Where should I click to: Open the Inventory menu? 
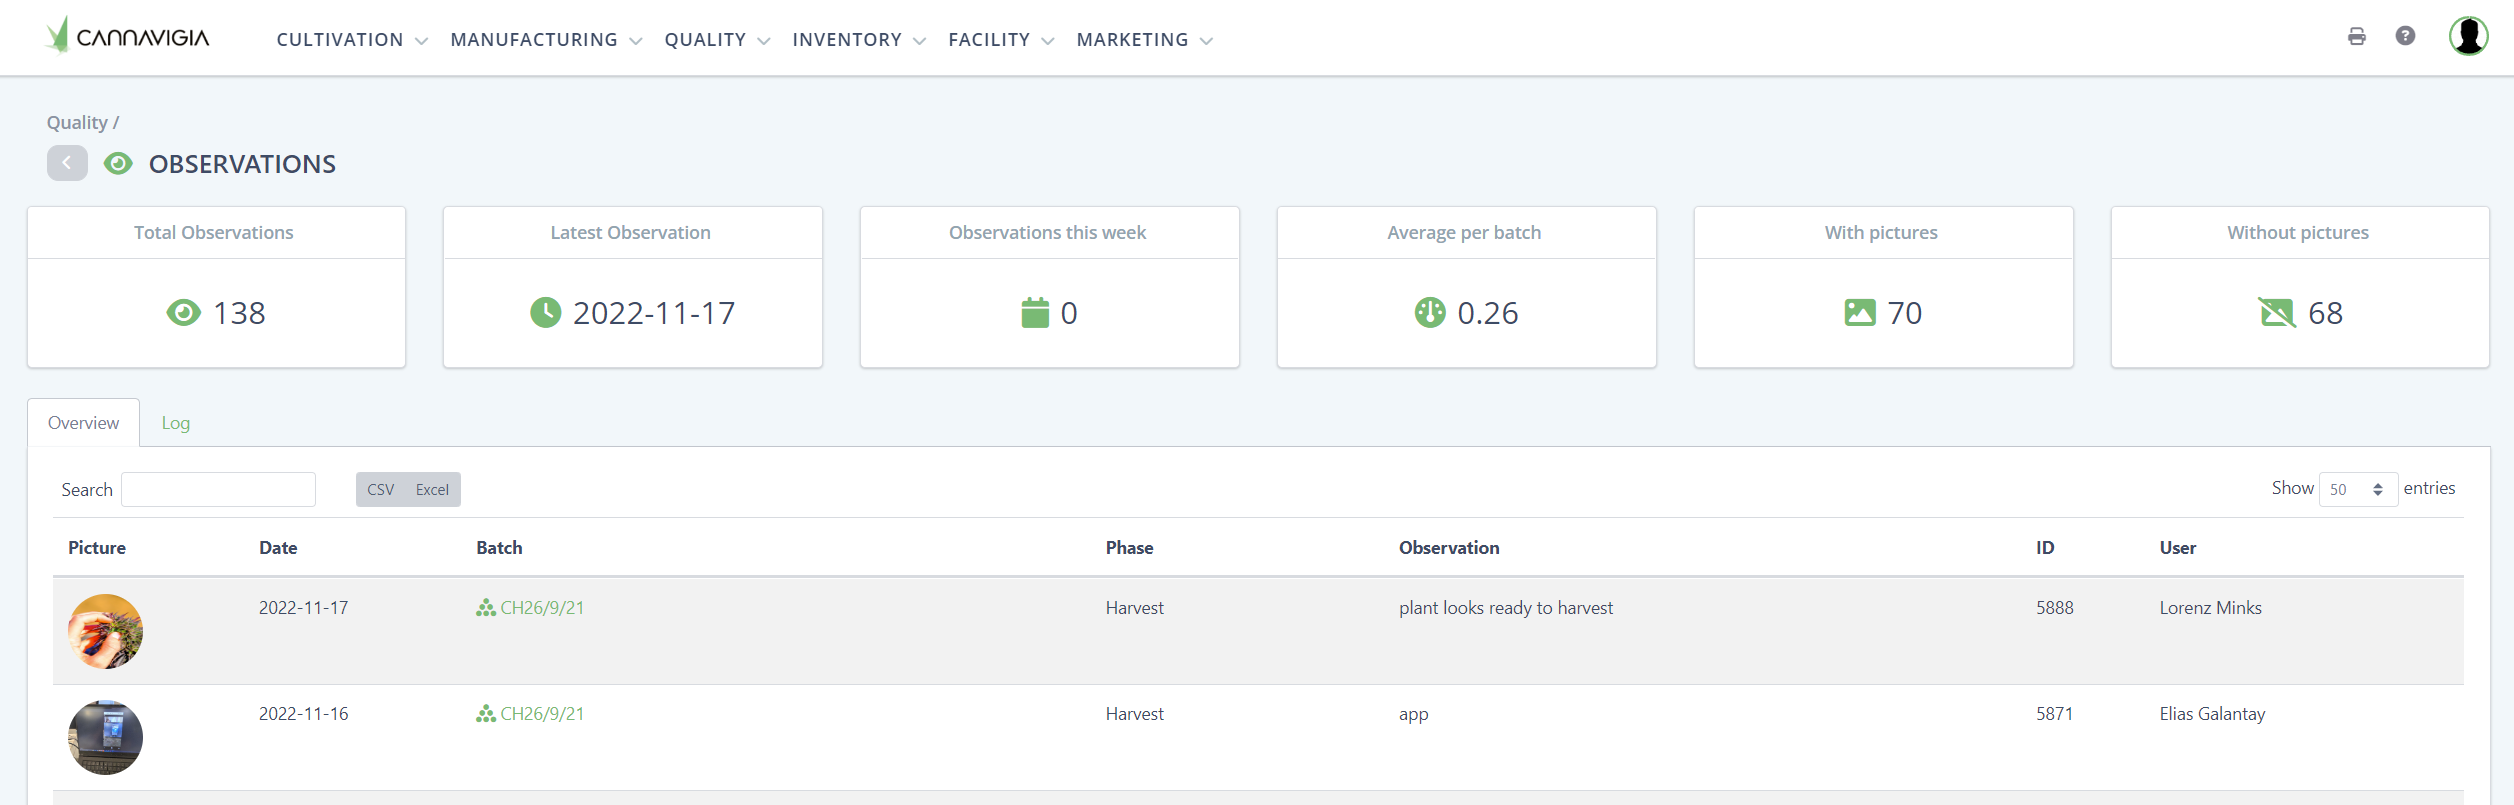click(858, 40)
